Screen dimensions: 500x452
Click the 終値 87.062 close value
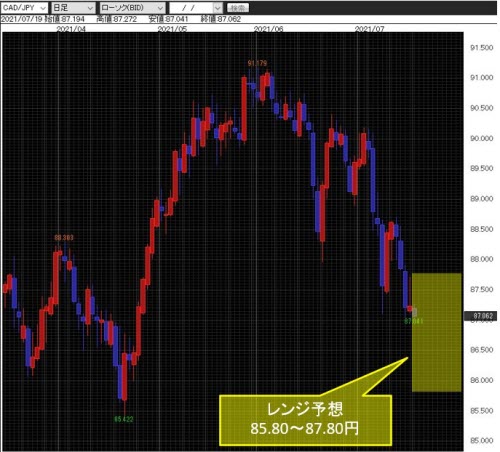tap(220, 19)
